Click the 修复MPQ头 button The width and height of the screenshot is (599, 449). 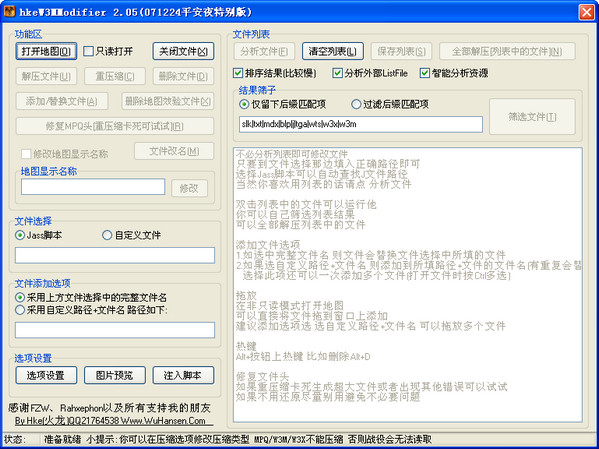[115, 126]
